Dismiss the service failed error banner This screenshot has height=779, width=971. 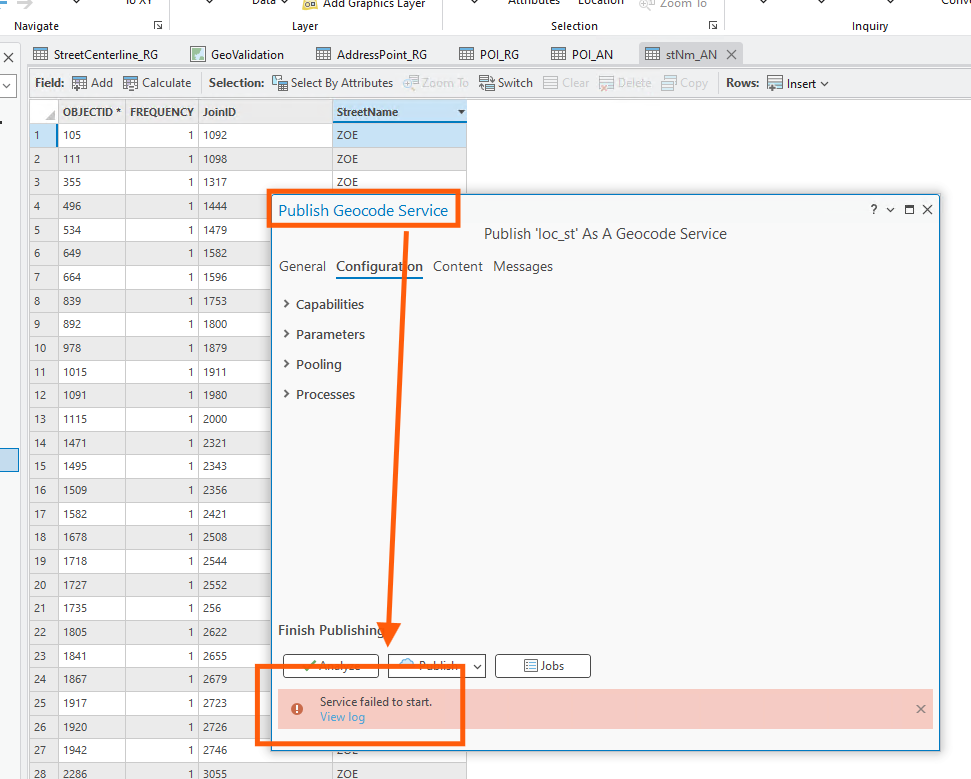[921, 709]
